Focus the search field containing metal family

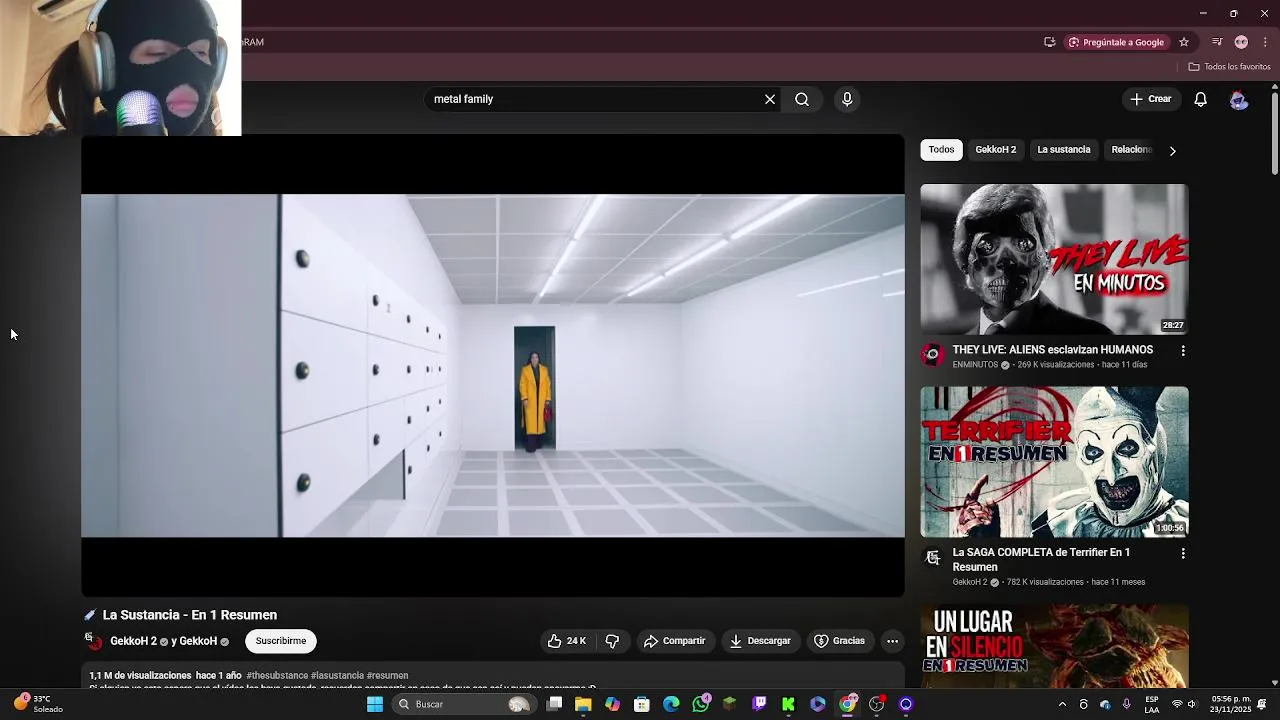[597, 99]
